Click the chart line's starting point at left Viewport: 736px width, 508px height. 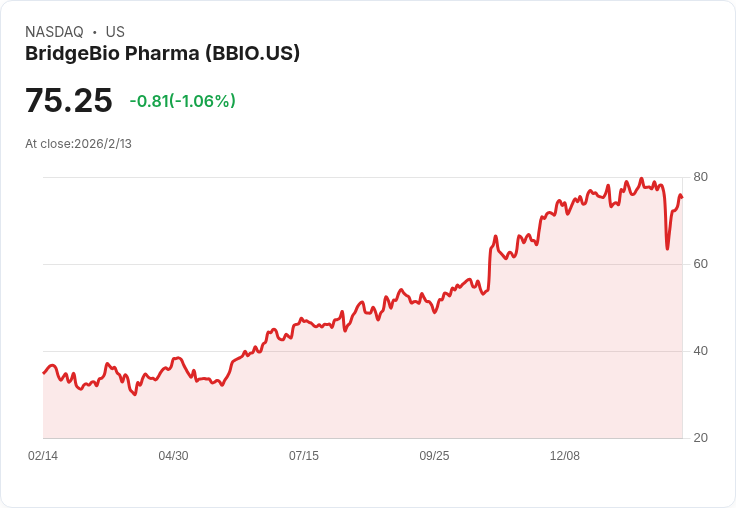coord(44,373)
